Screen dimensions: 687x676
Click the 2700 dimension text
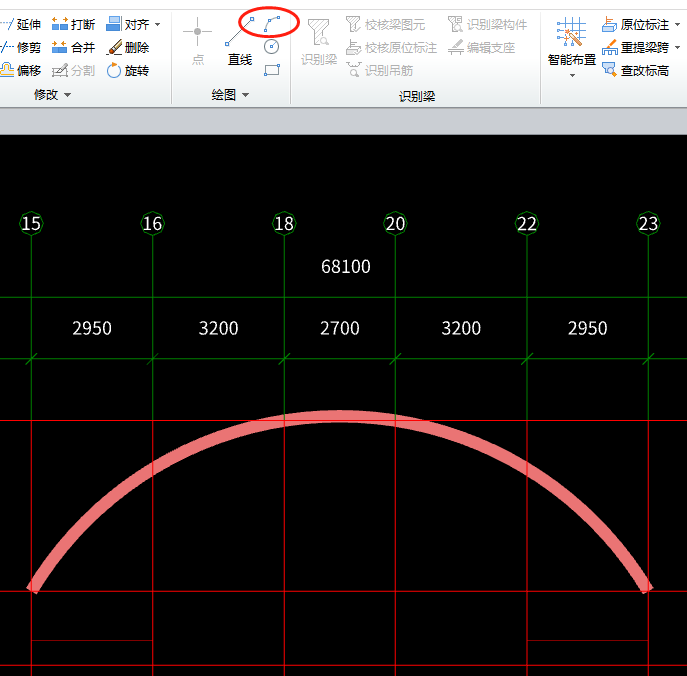coord(340,328)
